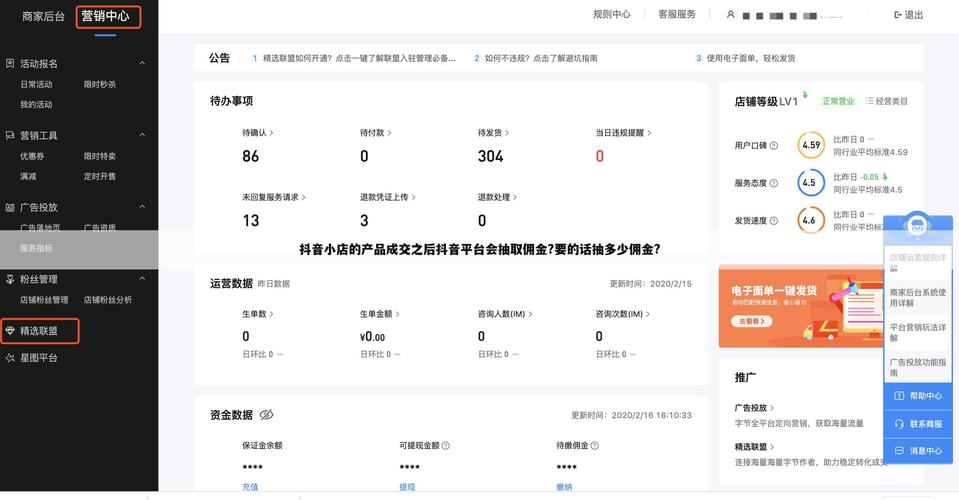Open announcement 2 如何不违规
The image size is (959, 500).
click(536, 58)
